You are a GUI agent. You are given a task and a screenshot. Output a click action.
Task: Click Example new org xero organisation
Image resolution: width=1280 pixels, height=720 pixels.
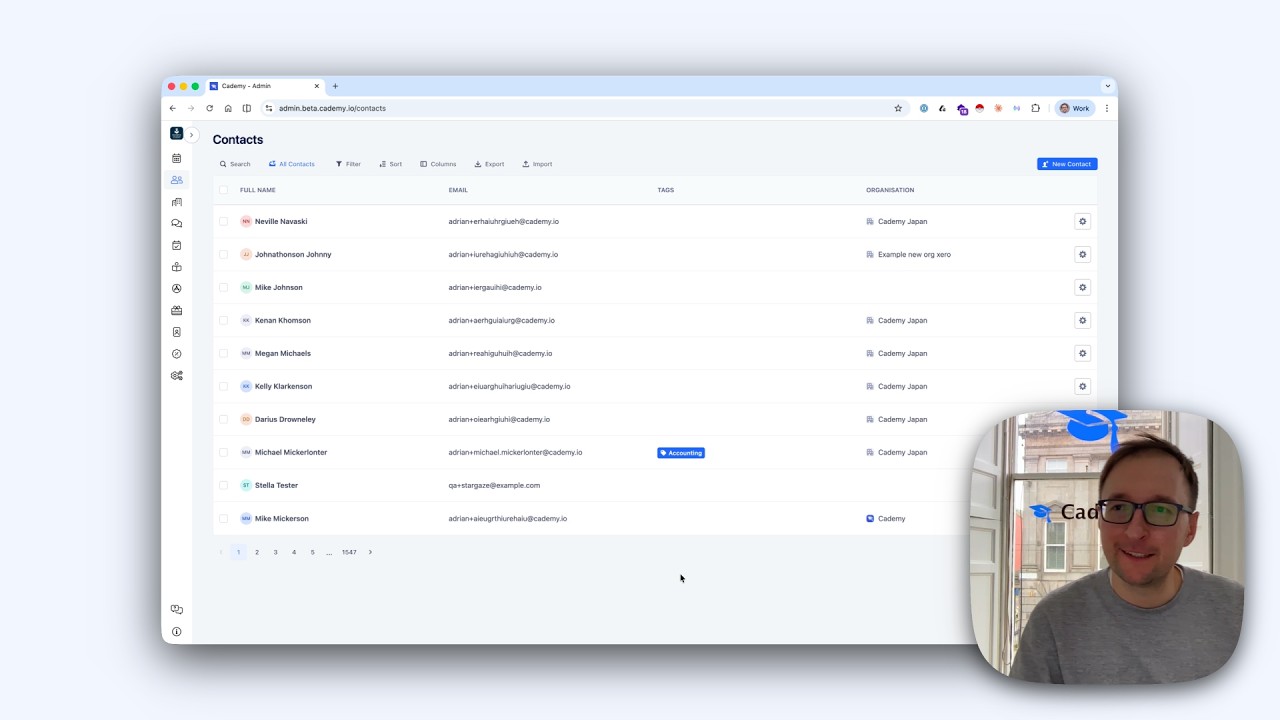[914, 254]
